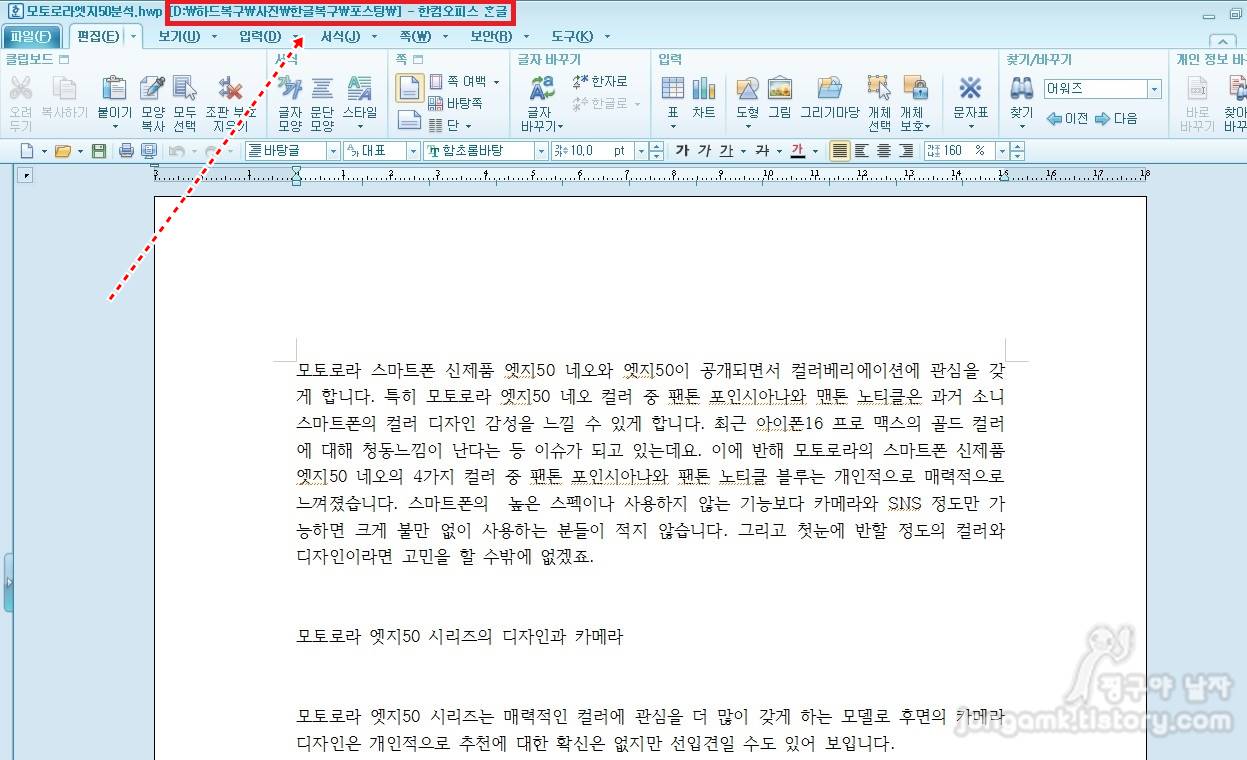Click 조판 부호 지우기 button

click(230, 102)
